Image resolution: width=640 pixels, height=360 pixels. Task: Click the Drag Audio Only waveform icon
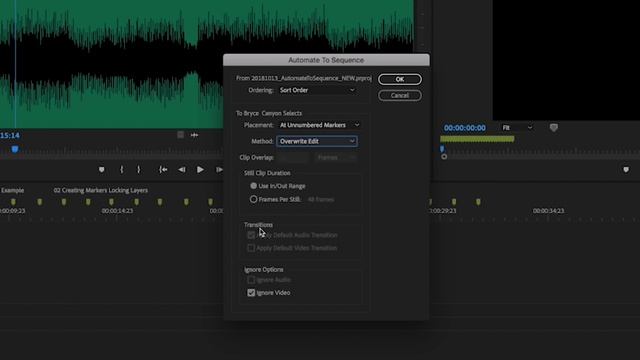tap(194, 135)
